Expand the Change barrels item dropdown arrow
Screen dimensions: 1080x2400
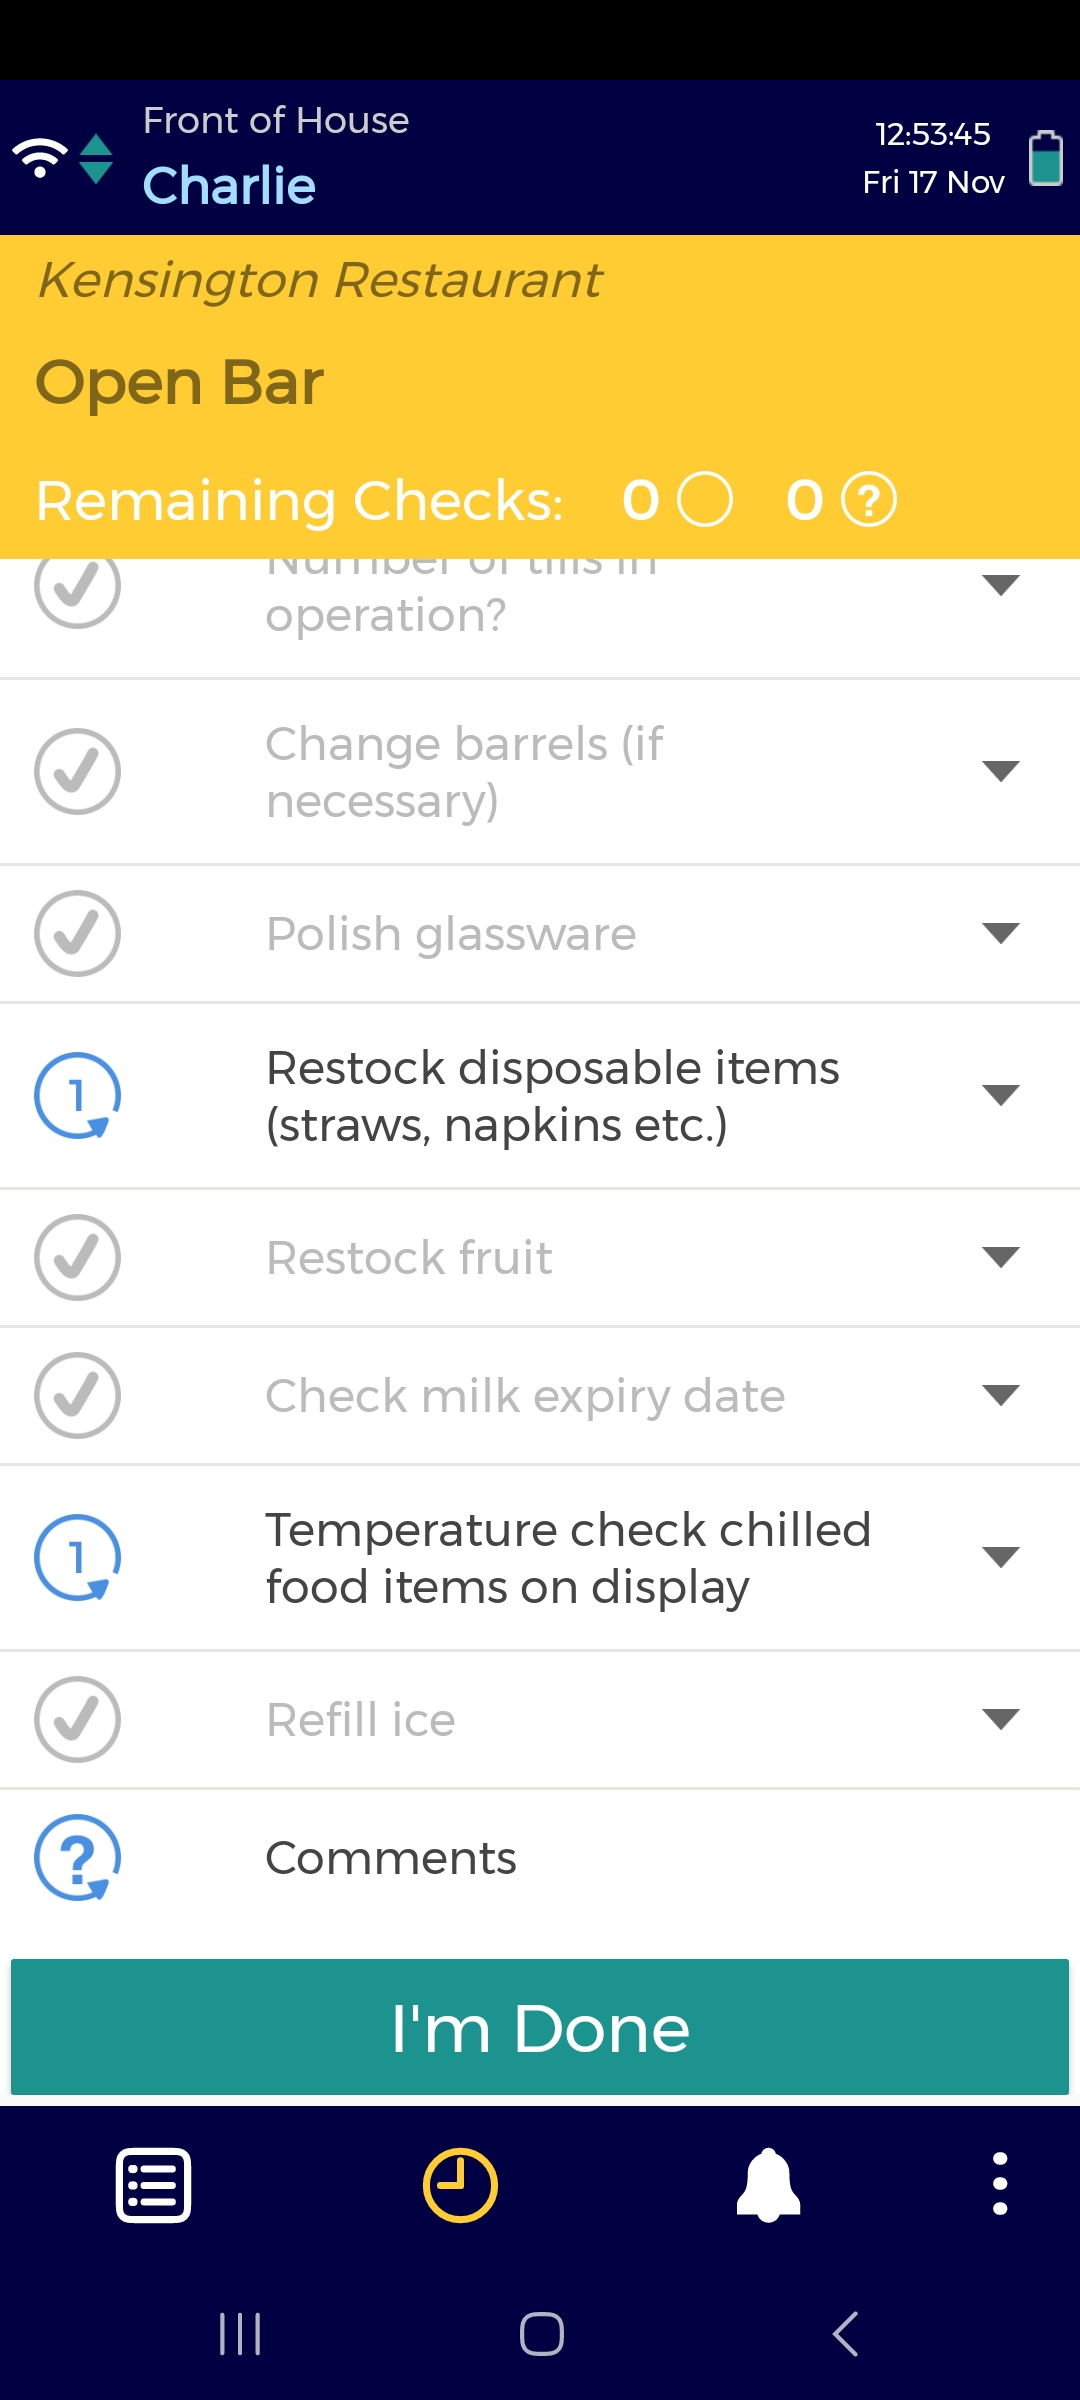pos(1000,771)
